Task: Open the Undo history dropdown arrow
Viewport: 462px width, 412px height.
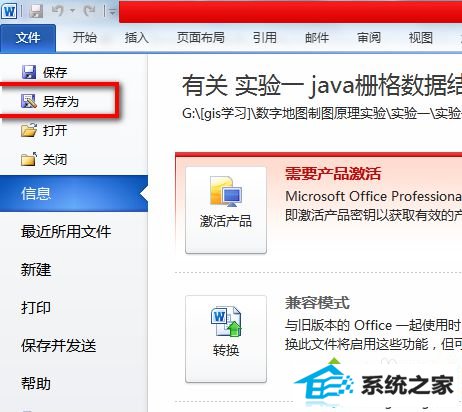Action: pos(72,12)
